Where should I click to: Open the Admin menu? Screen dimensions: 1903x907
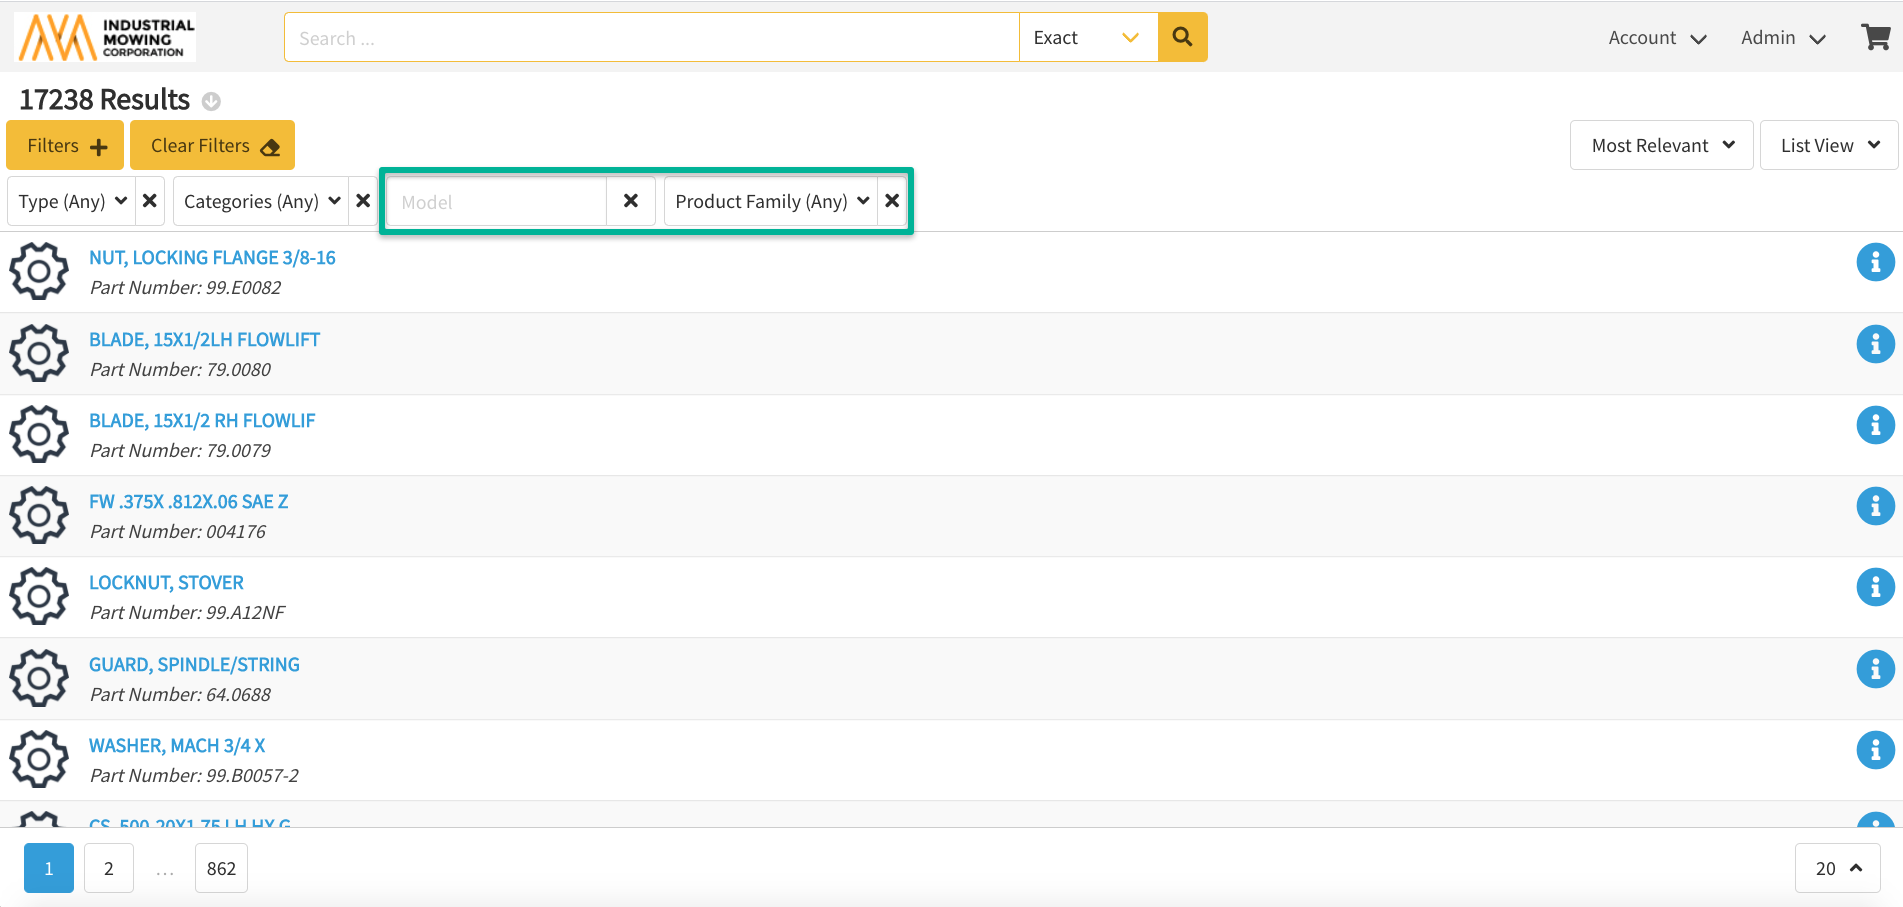point(1782,37)
